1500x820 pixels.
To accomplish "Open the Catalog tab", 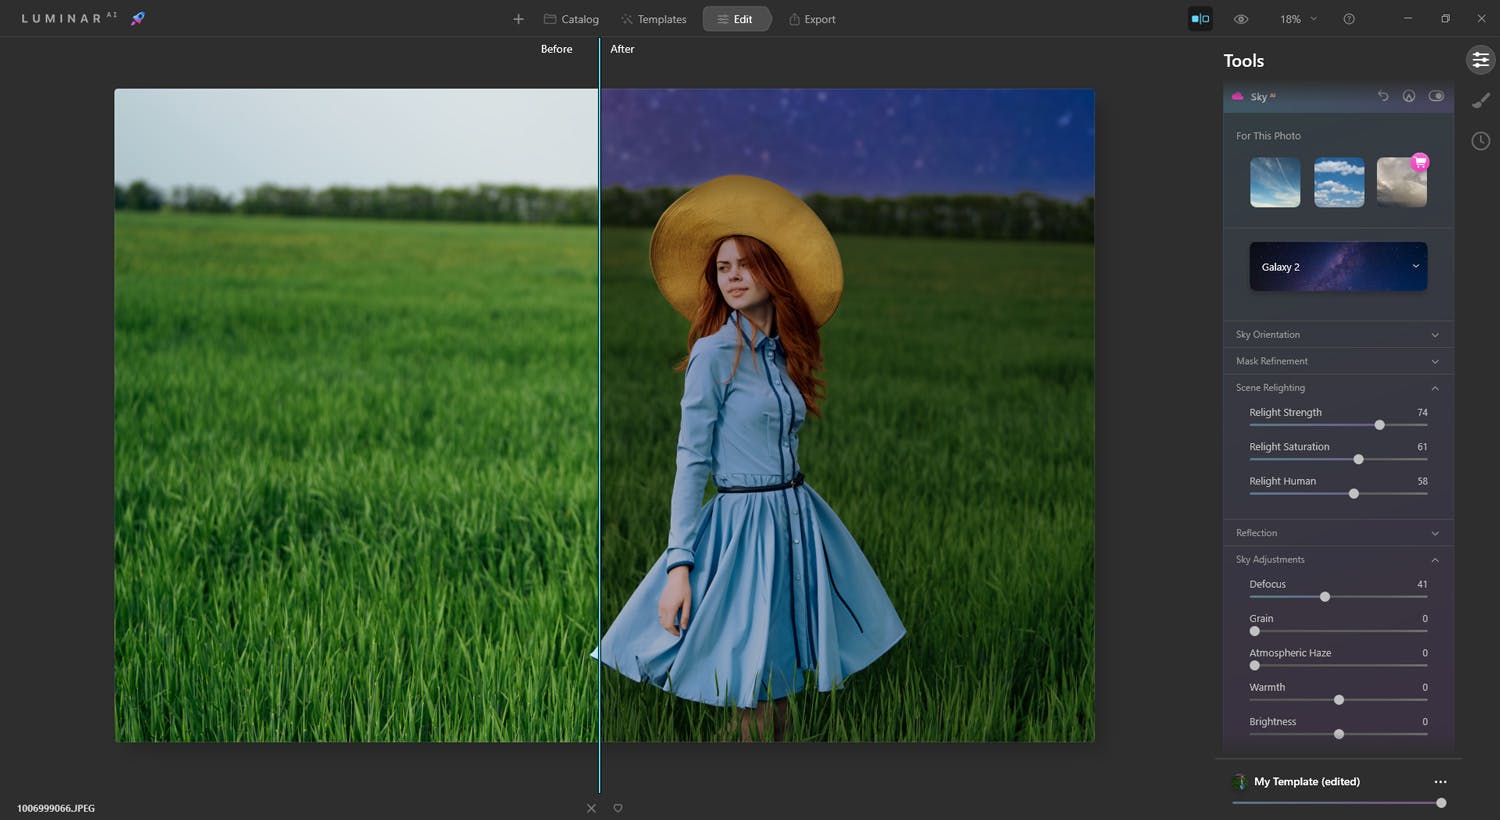I will coord(571,19).
